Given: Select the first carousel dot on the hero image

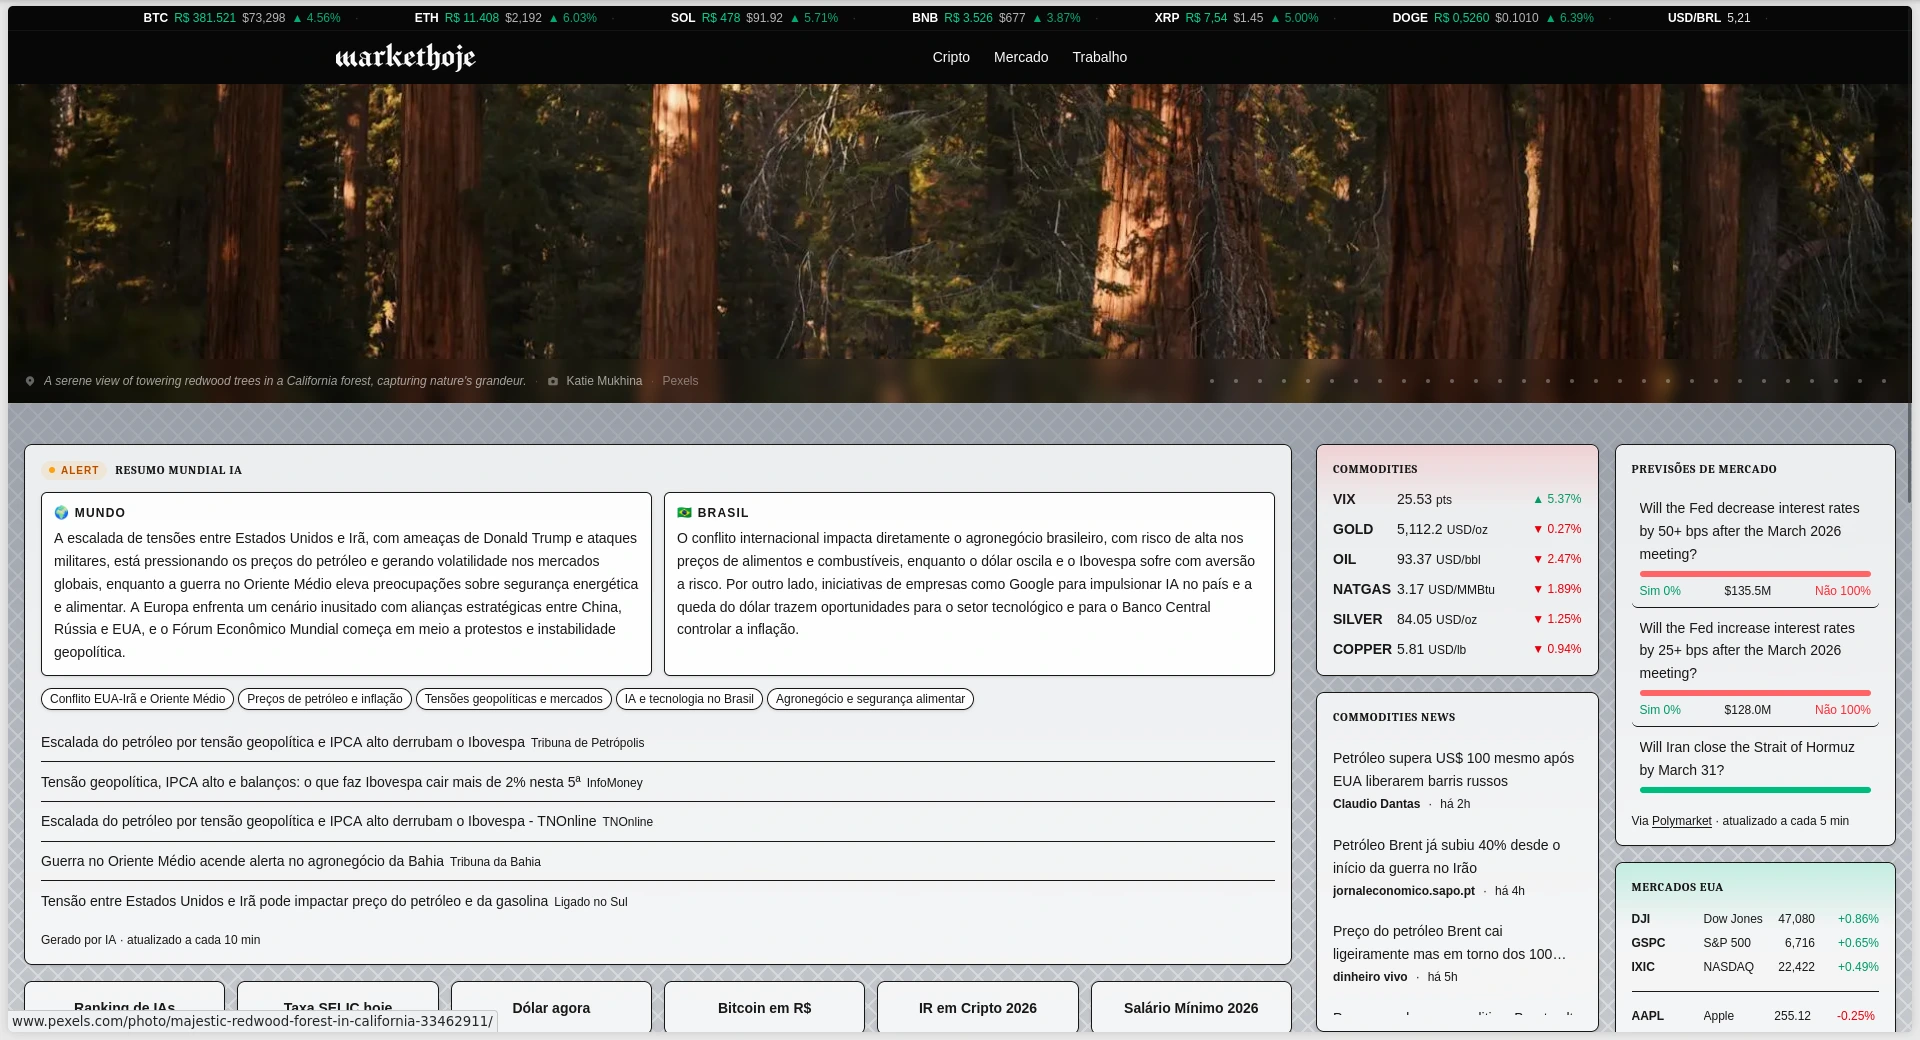Looking at the screenshot, I should pyautogui.click(x=1211, y=381).
